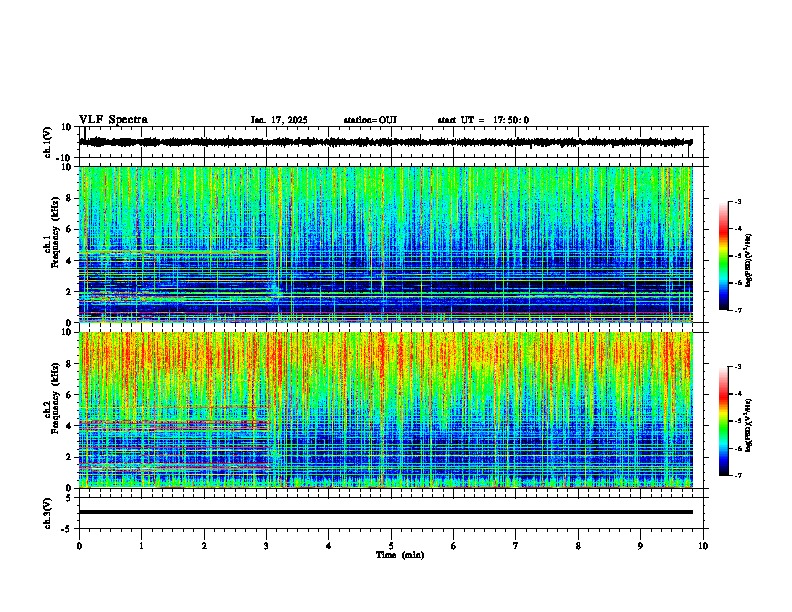Click time axis tick label 2
Viewport: 792px width, 612px height.
(x=204, y=546)
